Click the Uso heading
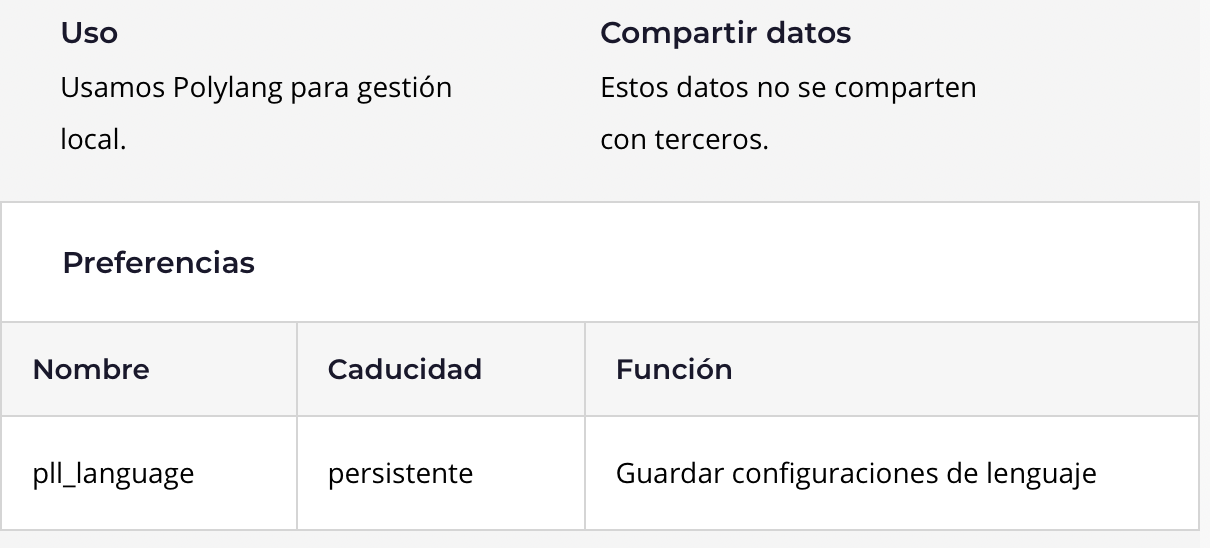 (89, 33)
